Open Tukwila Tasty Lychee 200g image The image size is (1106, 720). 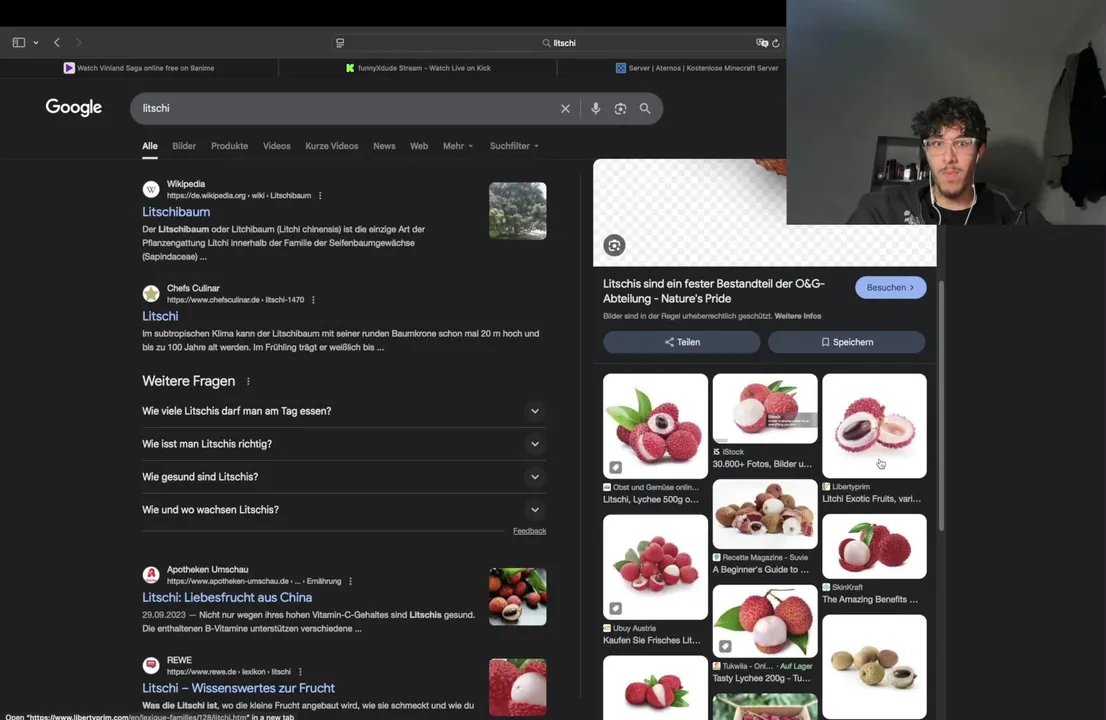coord(765,621)
